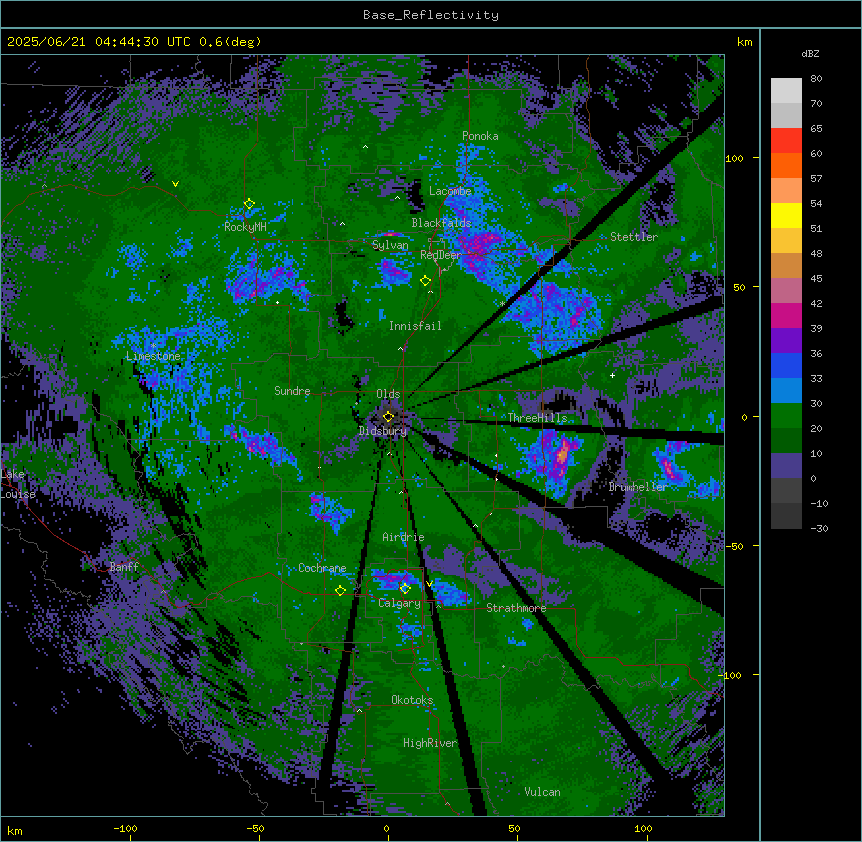Select the purple 36-39 dBZ legend swatch
This screenshot has width=862, height=842.
click(x=786, y=341)
